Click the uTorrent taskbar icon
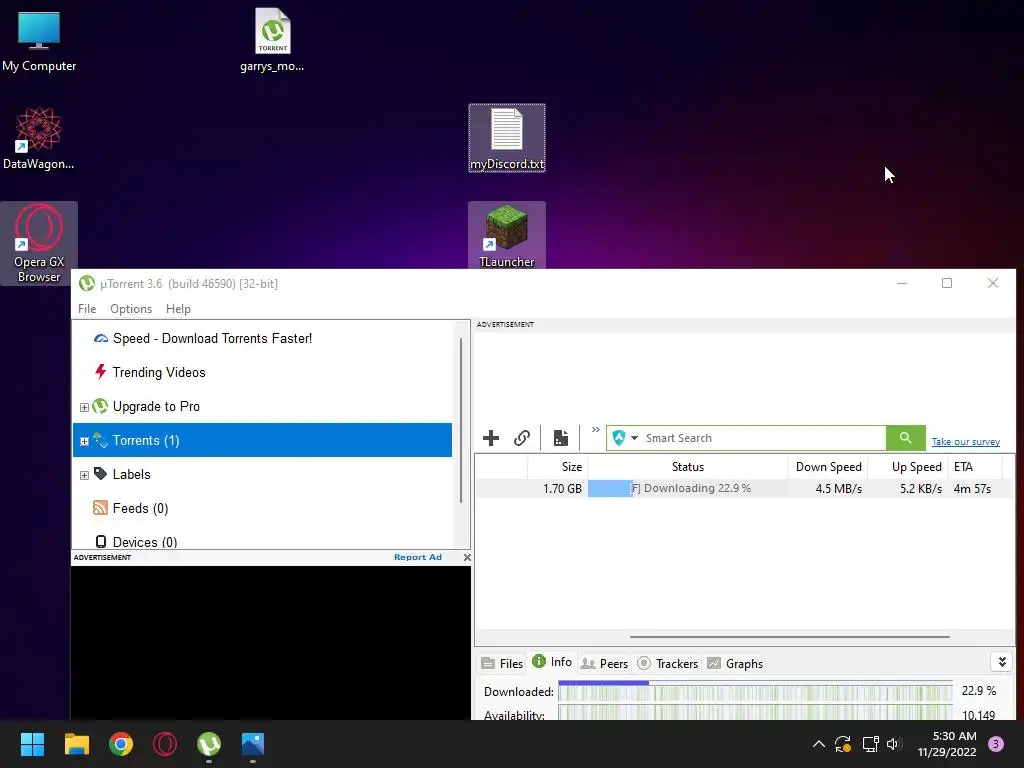The image size is (1024, 768). click(x=209, y=744)
